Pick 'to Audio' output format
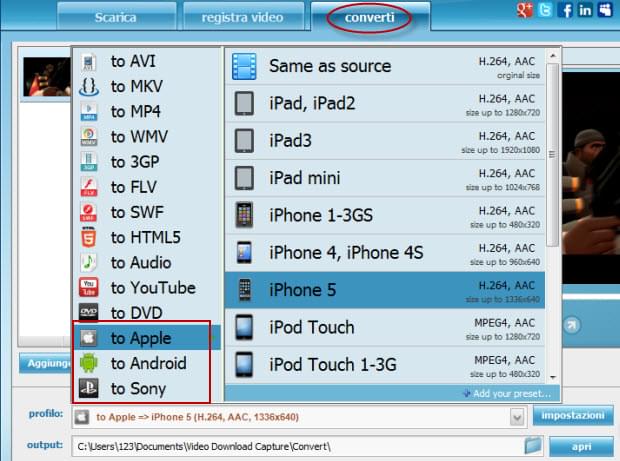 tap(147, 263)
